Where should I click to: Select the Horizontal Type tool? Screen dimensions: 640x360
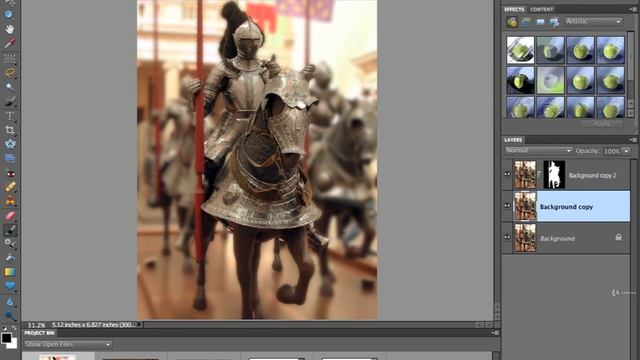pos(9,116)
